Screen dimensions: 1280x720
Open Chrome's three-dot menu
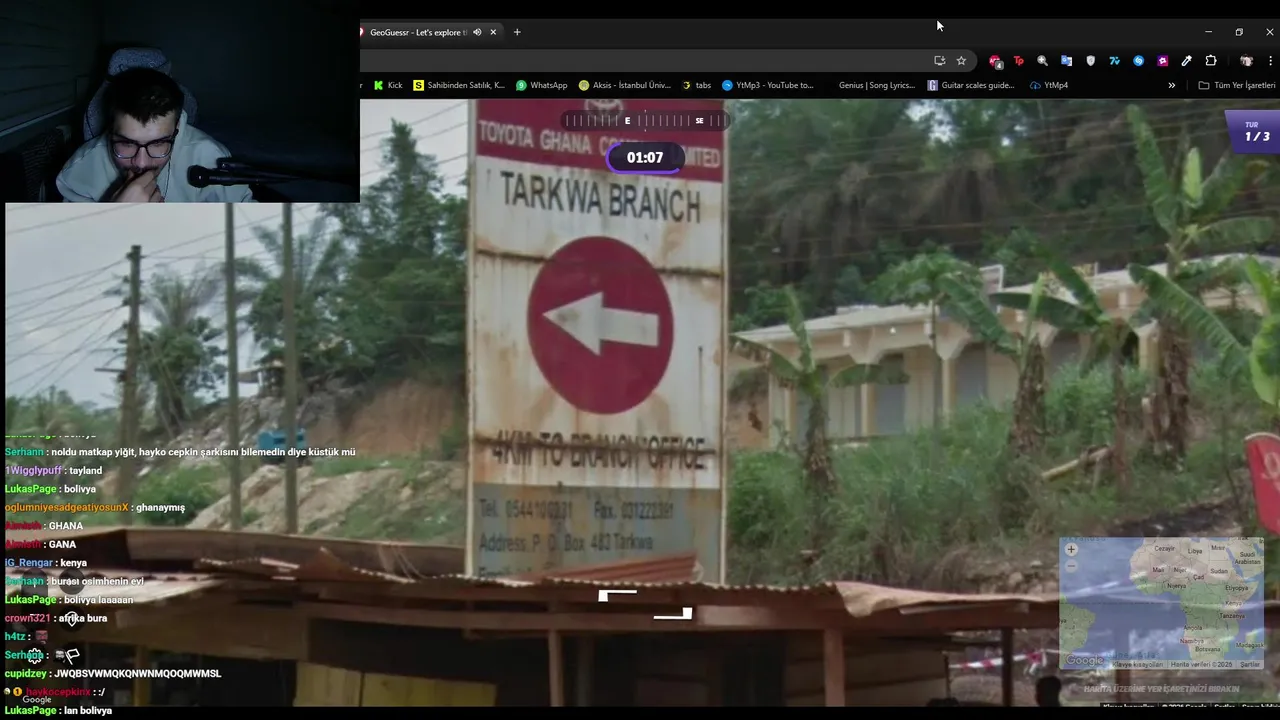[1270, 61]
